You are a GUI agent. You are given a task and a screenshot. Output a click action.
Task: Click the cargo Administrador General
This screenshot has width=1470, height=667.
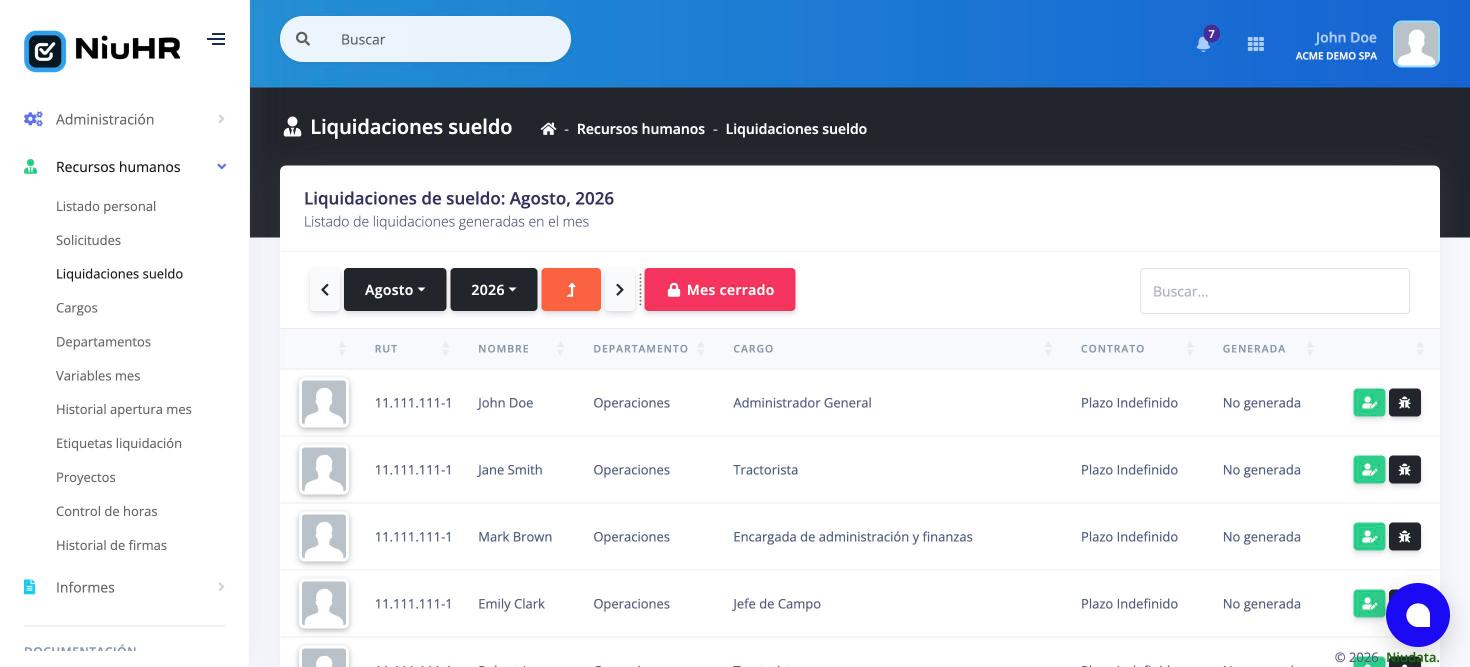(x=802, y=403)
